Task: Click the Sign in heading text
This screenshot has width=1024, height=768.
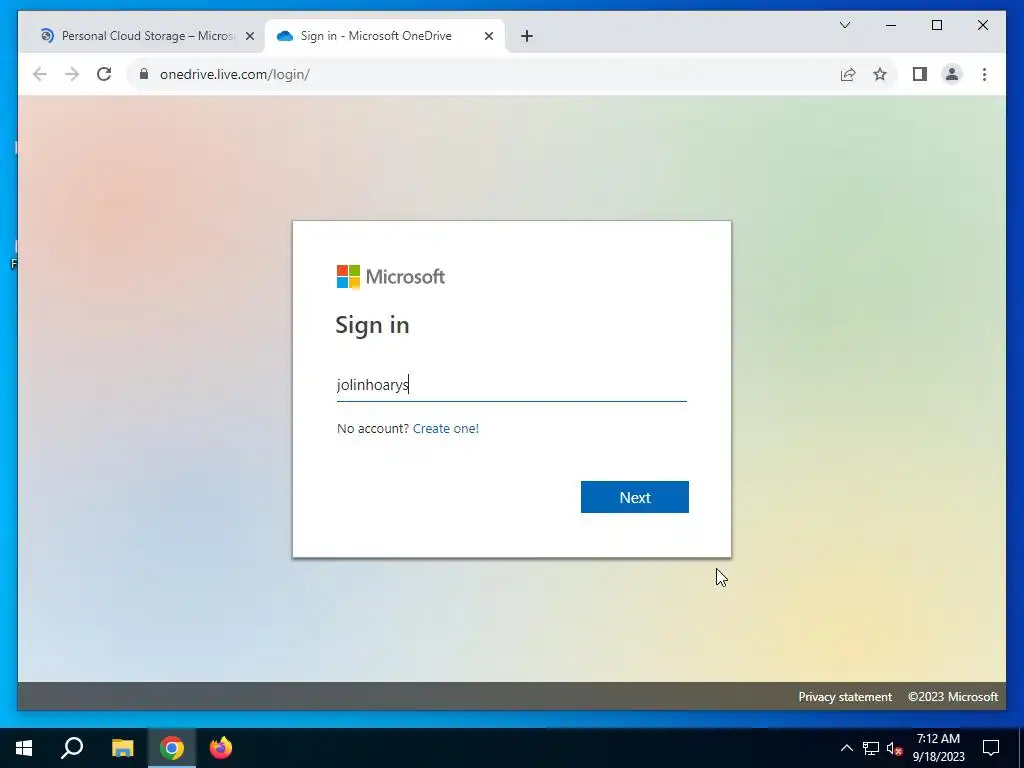Action: (x=372, y=325)
